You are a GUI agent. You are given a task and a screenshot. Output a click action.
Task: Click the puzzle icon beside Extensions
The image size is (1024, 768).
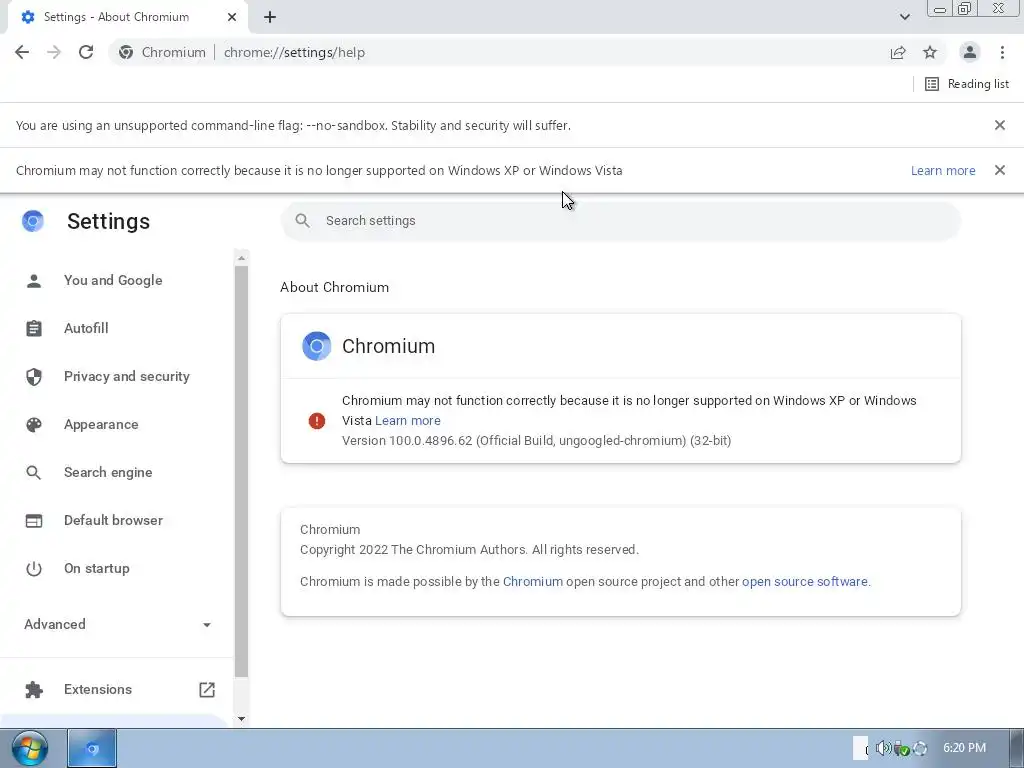pos(33,690)
